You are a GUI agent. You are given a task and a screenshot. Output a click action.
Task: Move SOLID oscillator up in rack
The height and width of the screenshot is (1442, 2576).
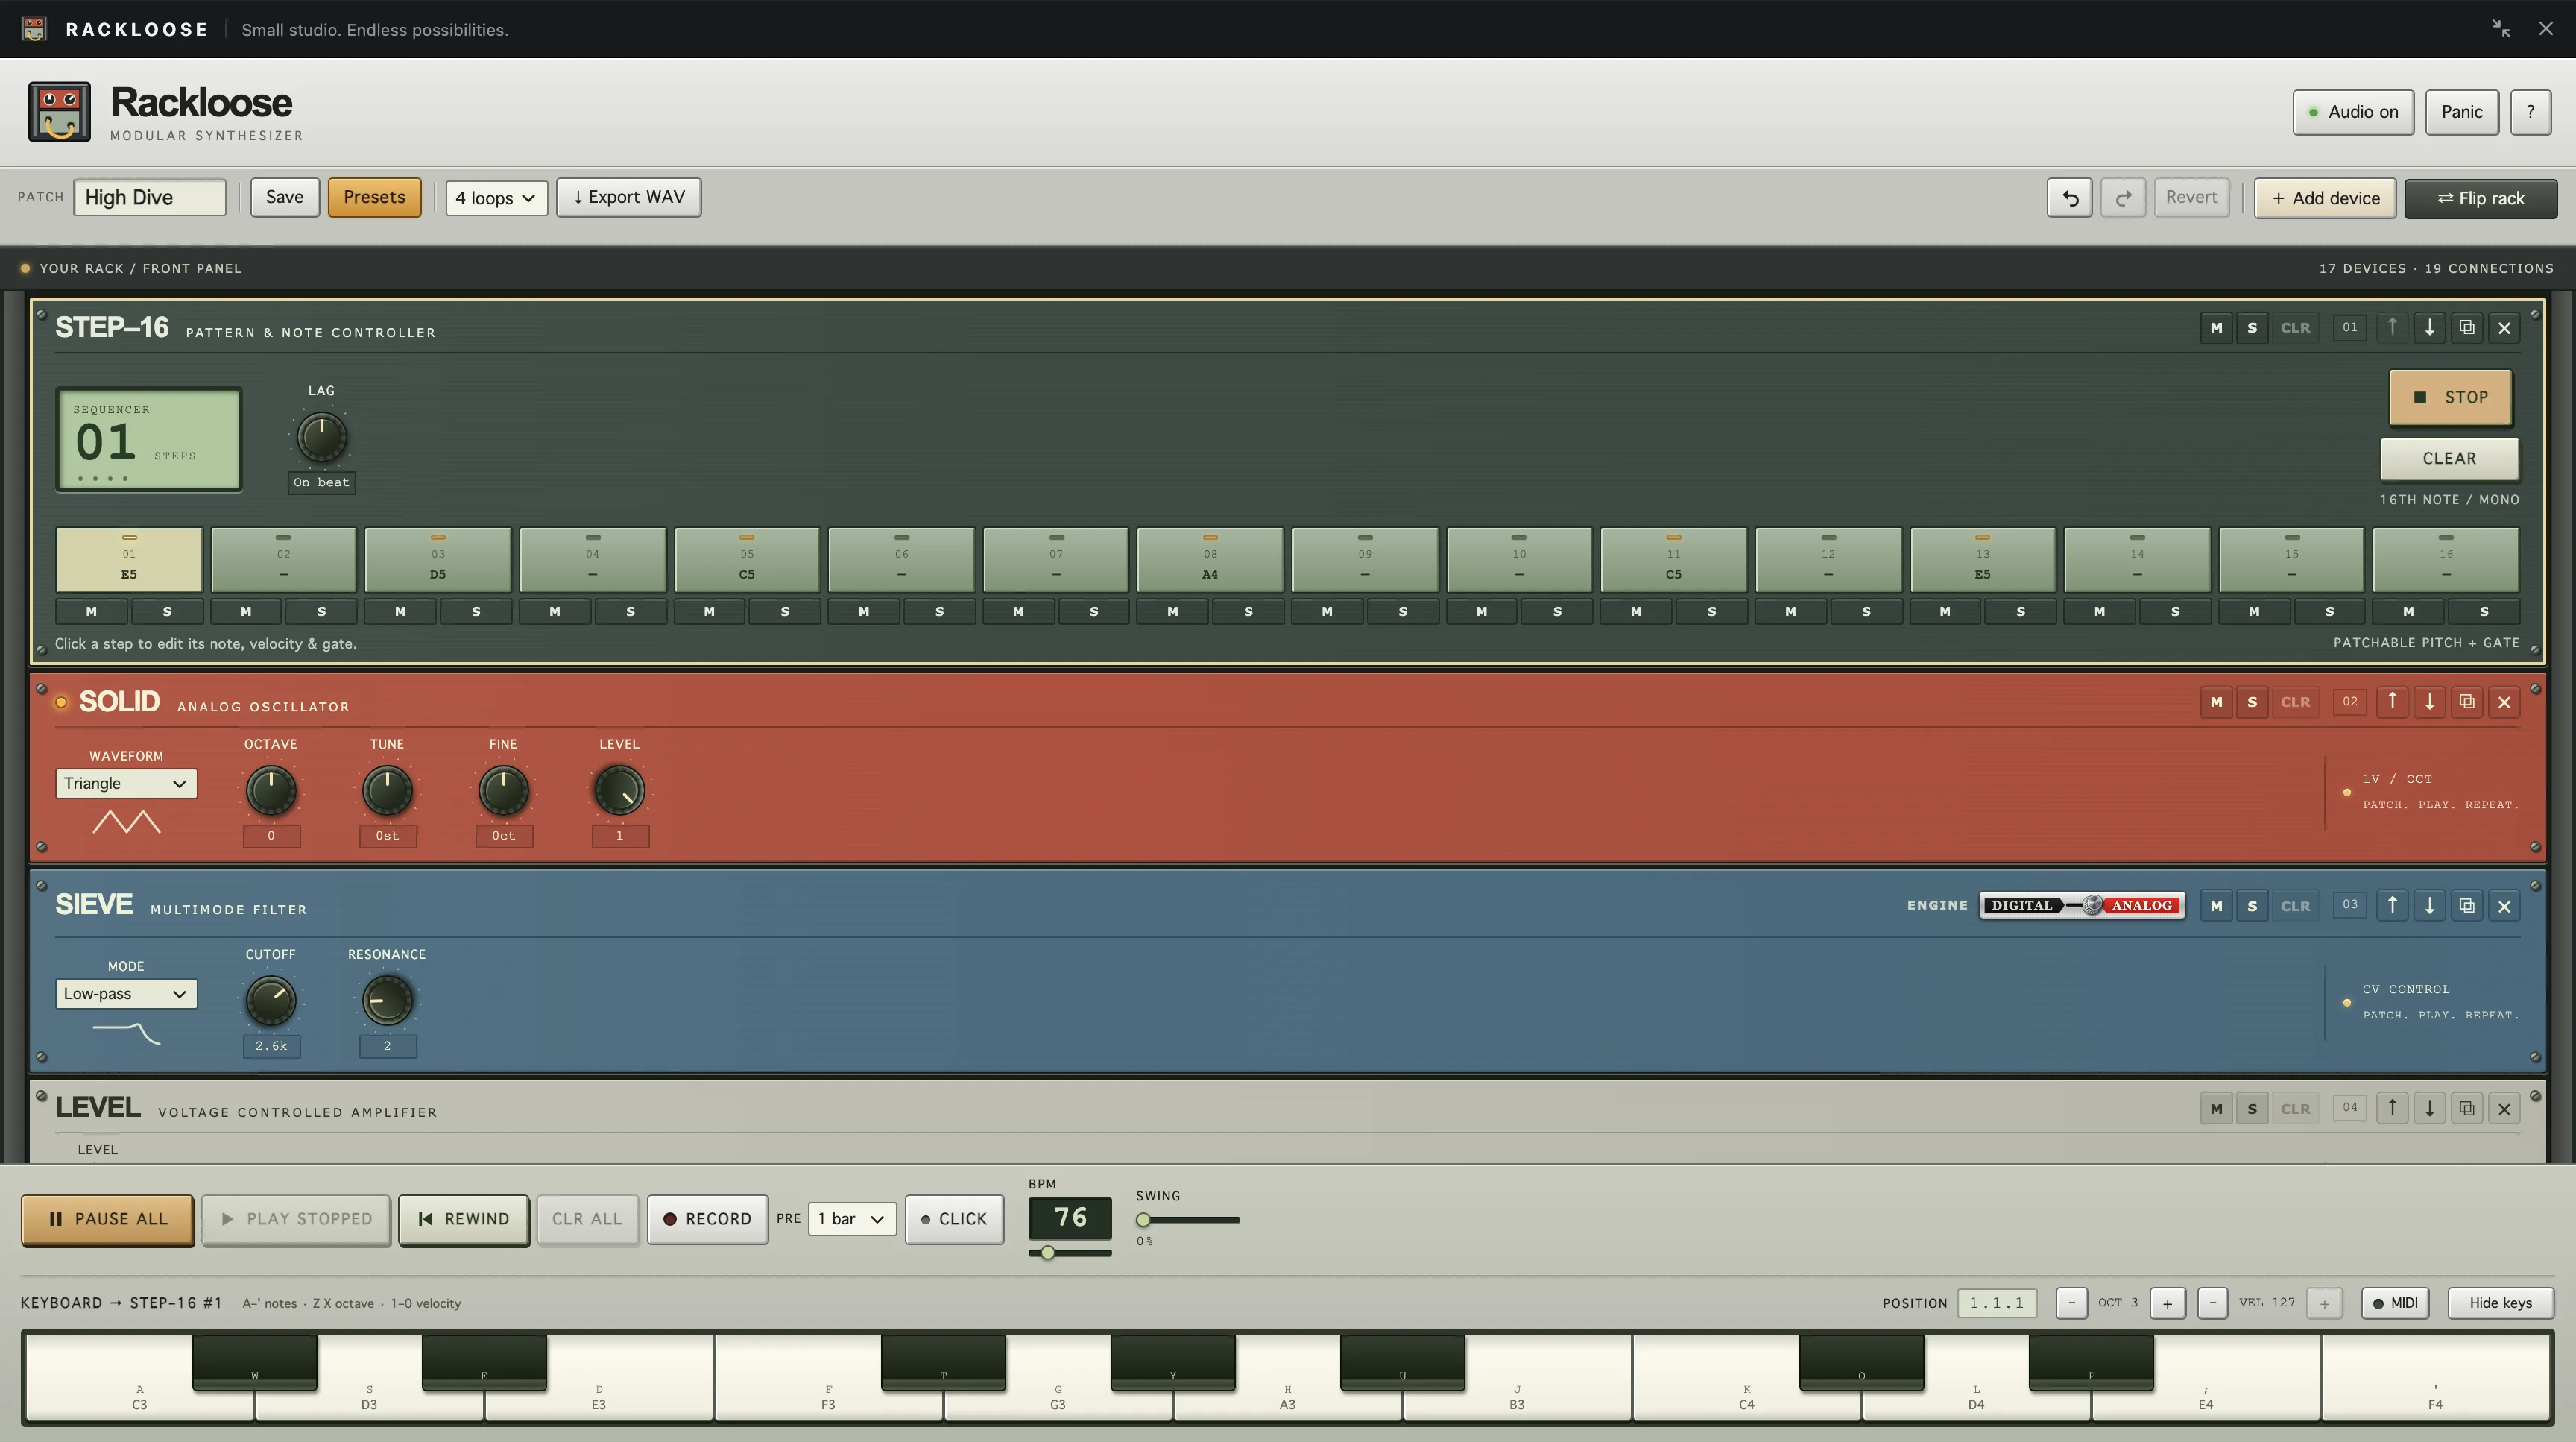[2392, 702]
